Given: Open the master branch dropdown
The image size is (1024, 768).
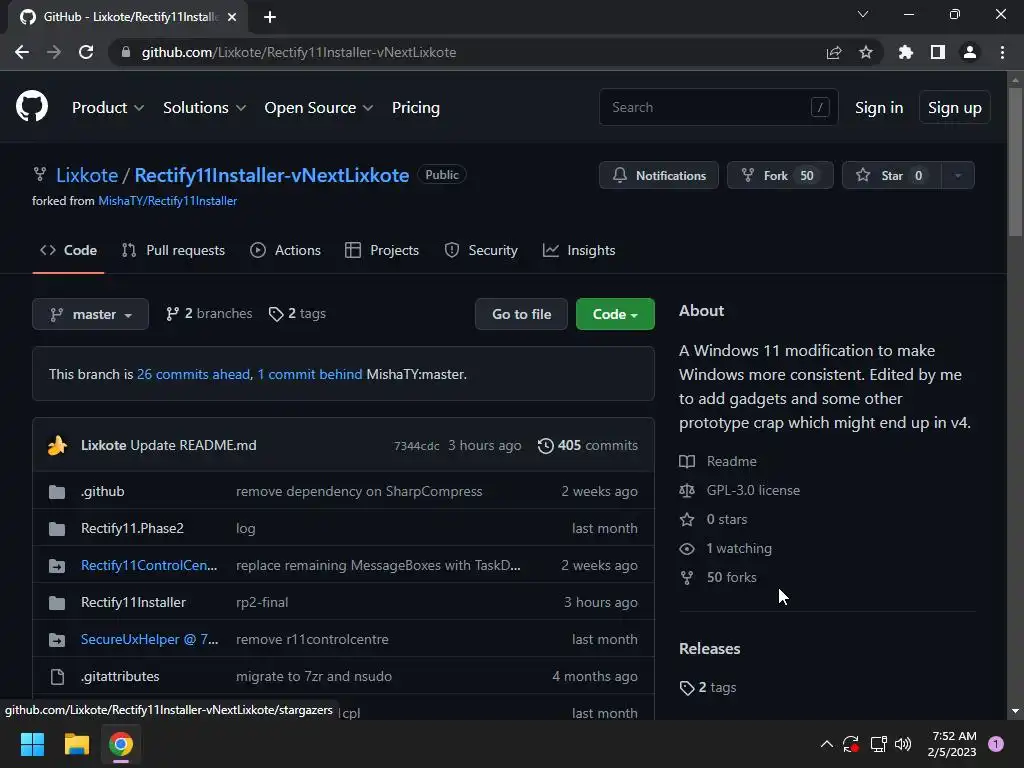Looking at the screenshot, I should 90,314.
